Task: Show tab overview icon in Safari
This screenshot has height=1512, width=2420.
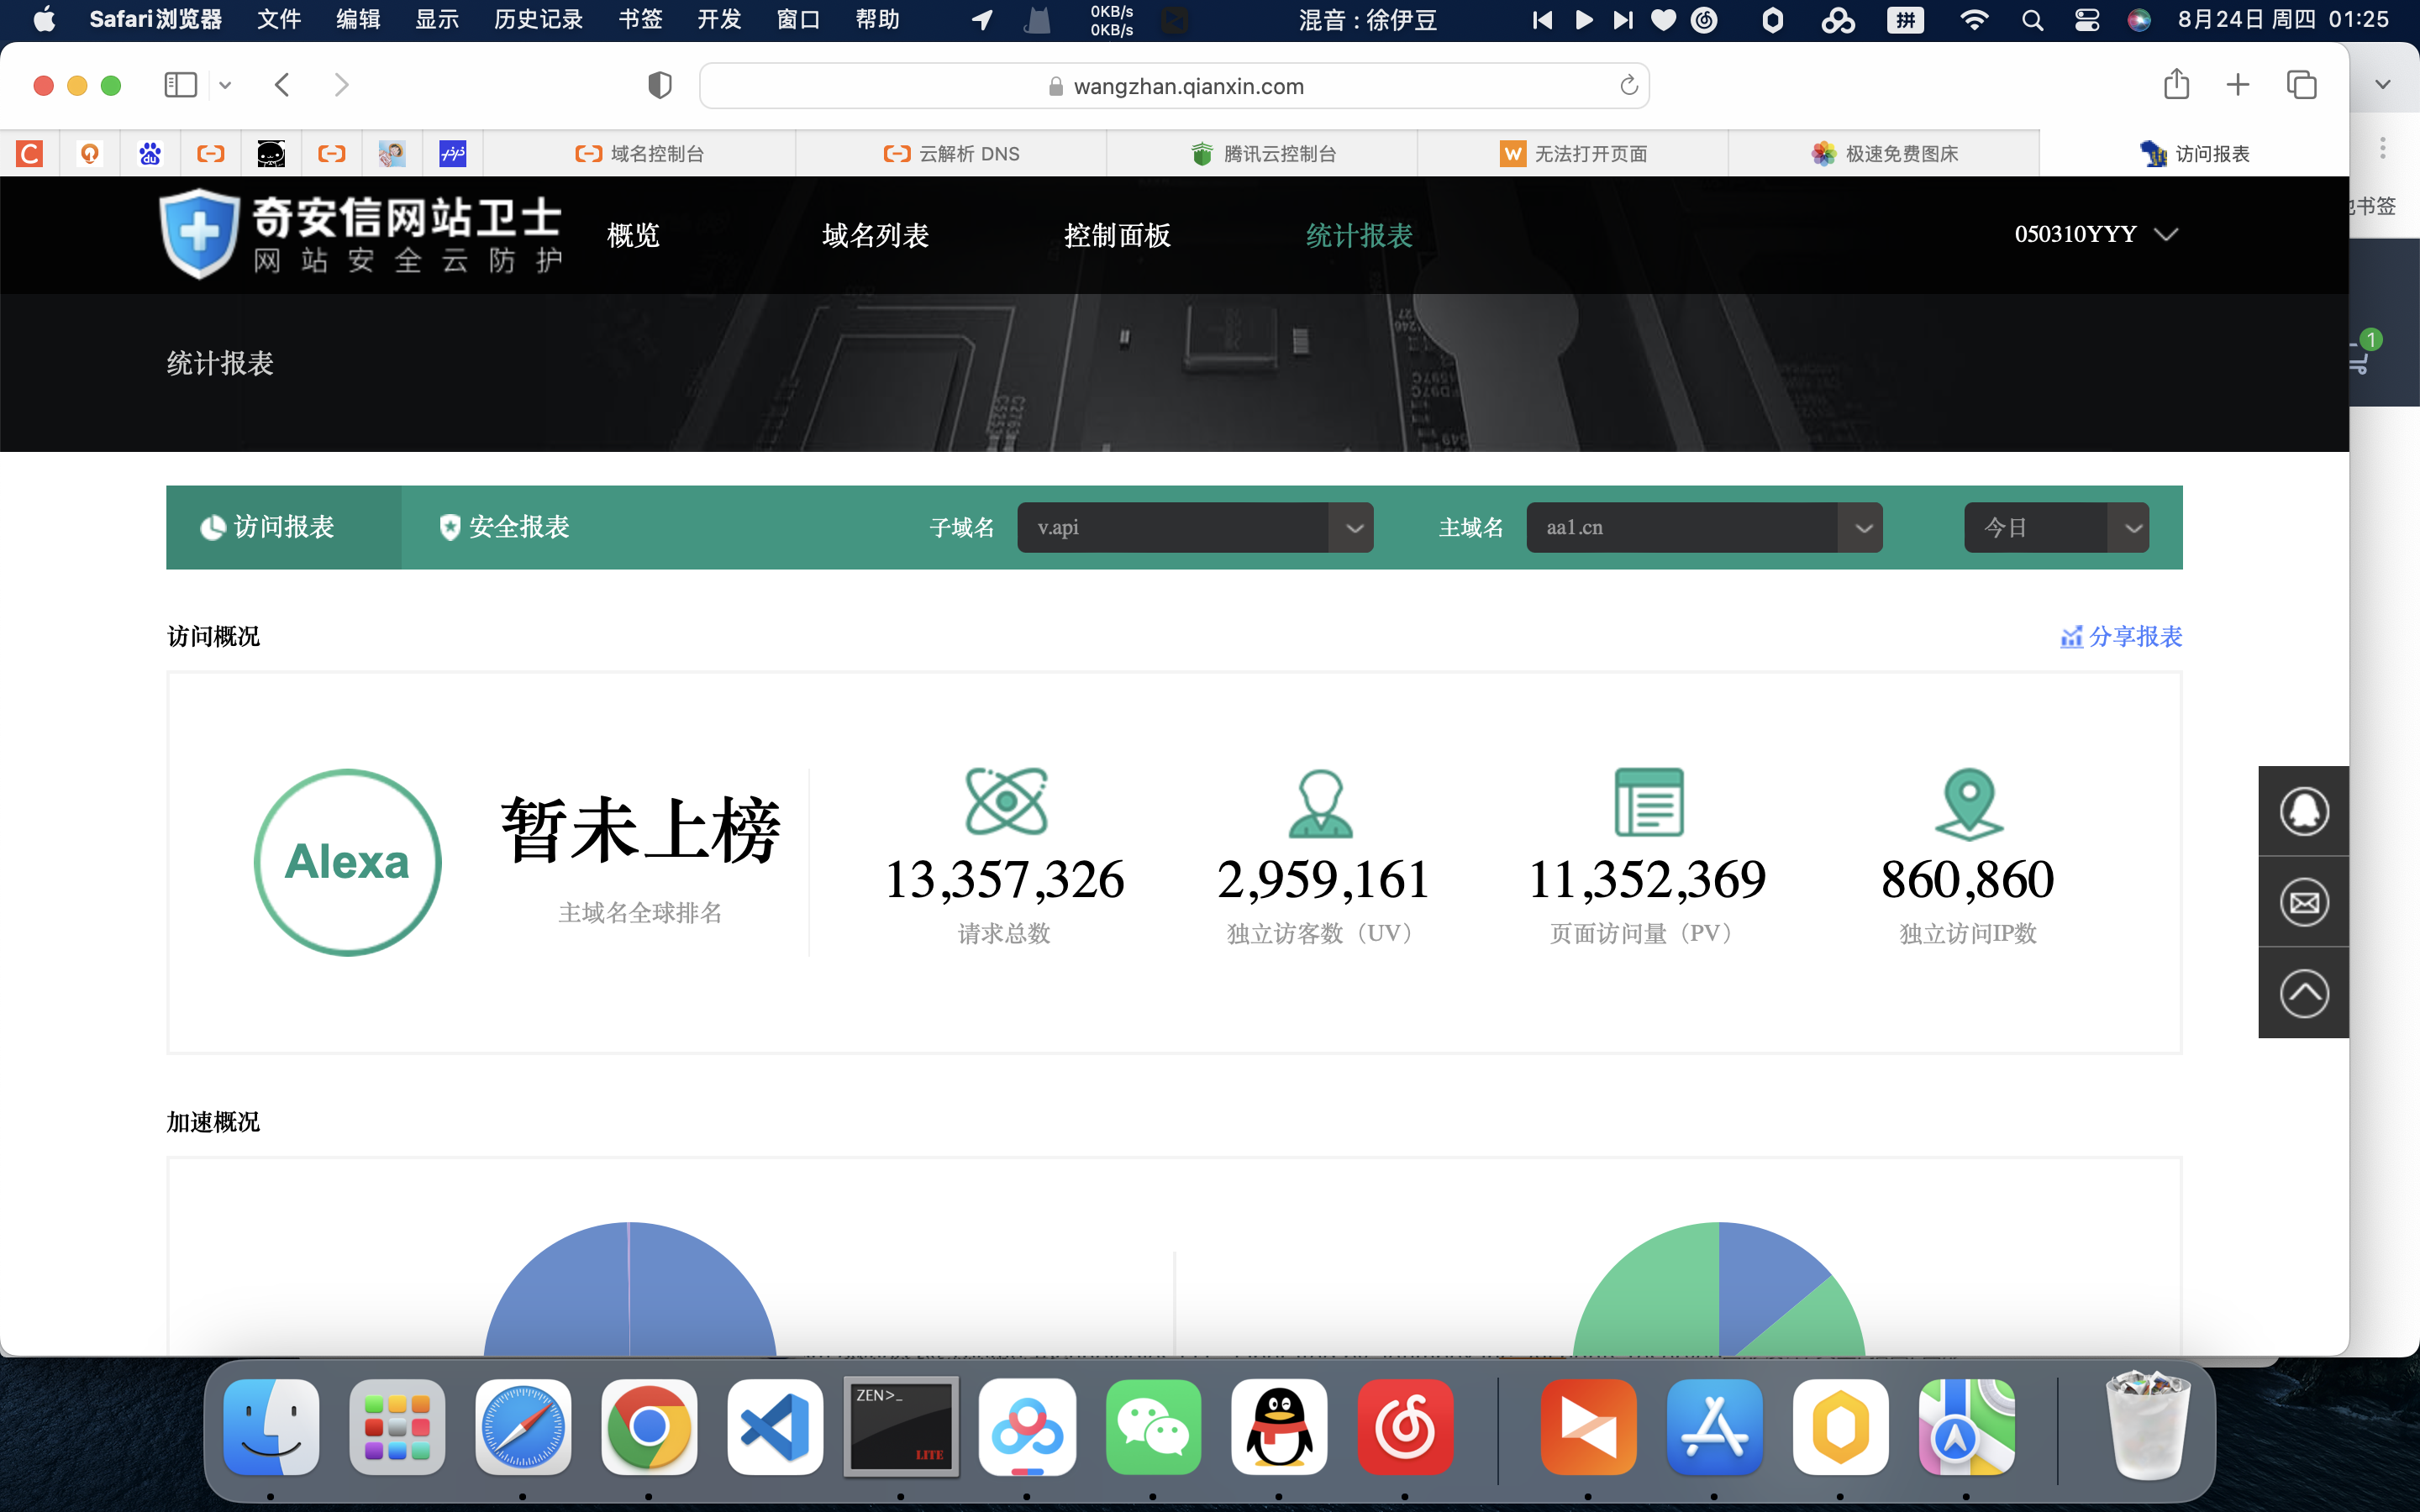Action: point(2301,85)
